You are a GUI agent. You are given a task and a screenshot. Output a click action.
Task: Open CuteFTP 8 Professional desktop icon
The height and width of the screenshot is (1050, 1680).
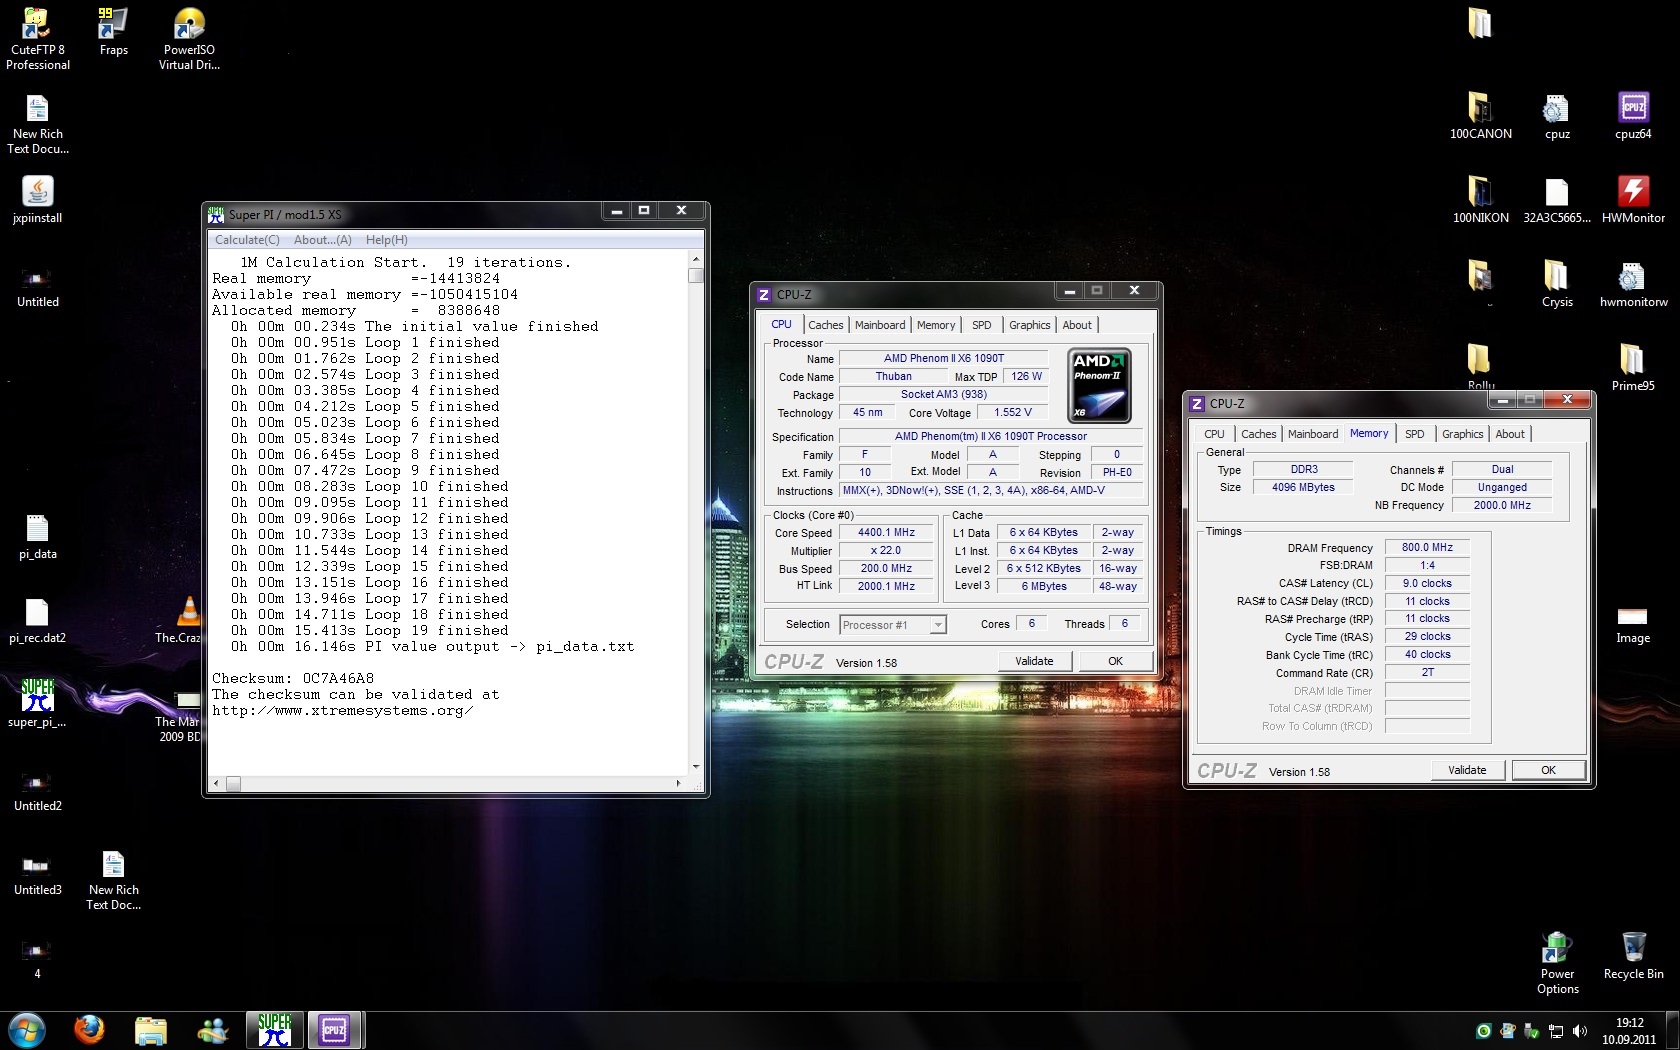coord(37,38)
